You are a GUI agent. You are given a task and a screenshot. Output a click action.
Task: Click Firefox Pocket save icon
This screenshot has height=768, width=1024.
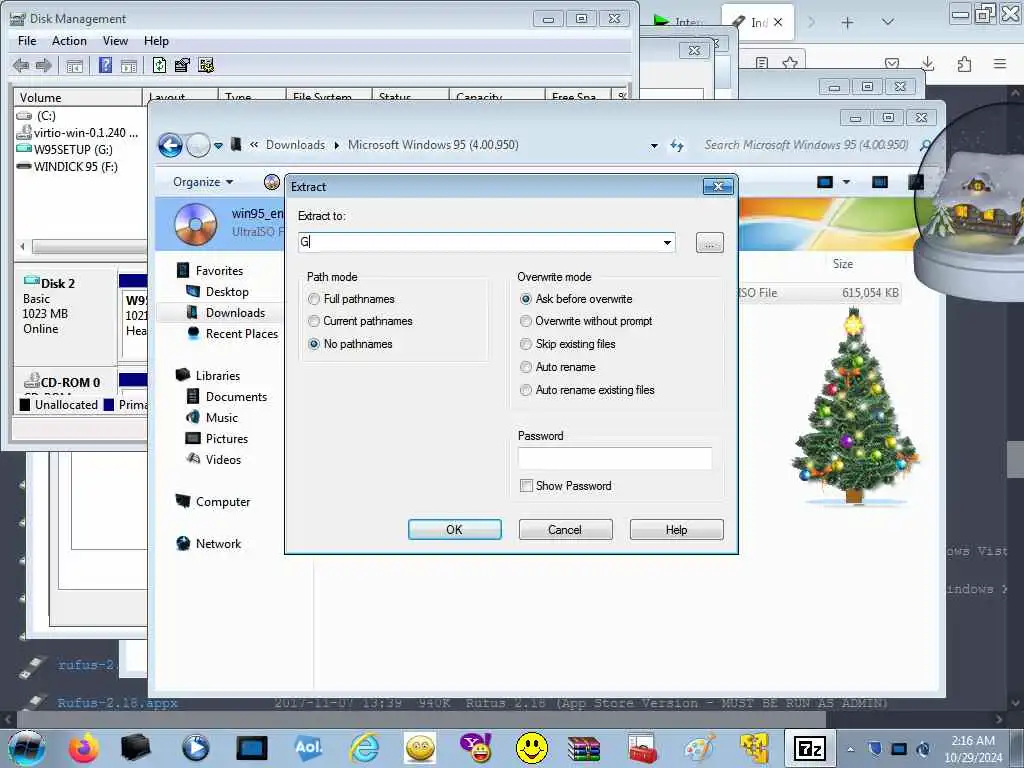[892, 63]
